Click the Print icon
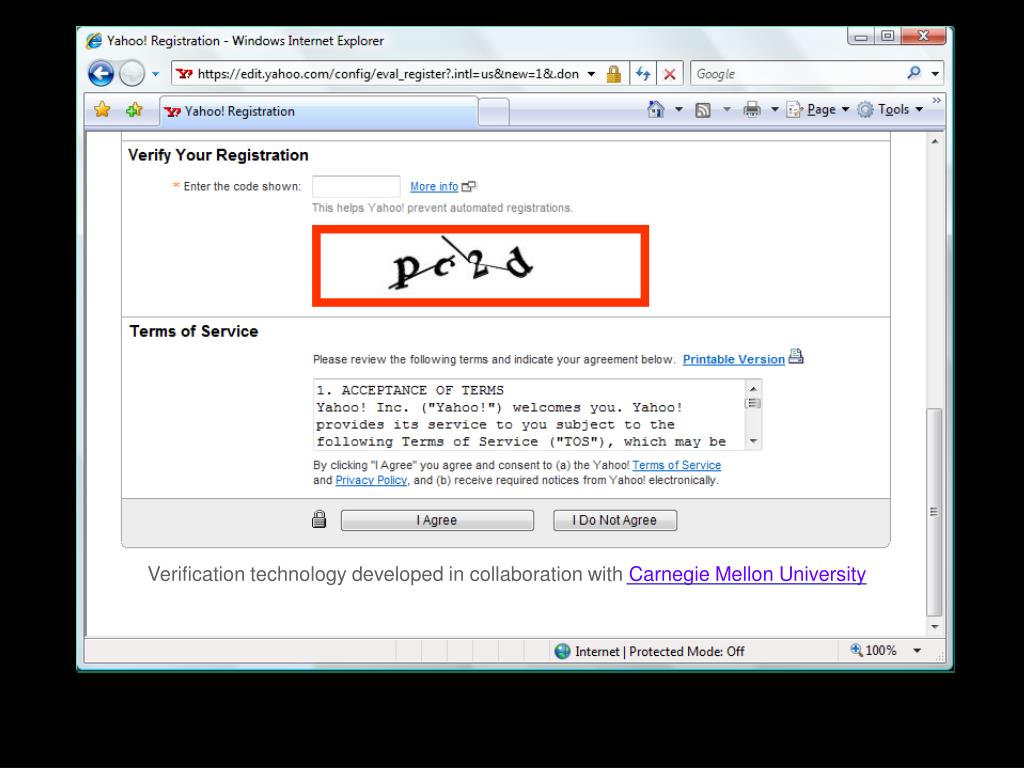The image size is (1024, 768). 752,110
